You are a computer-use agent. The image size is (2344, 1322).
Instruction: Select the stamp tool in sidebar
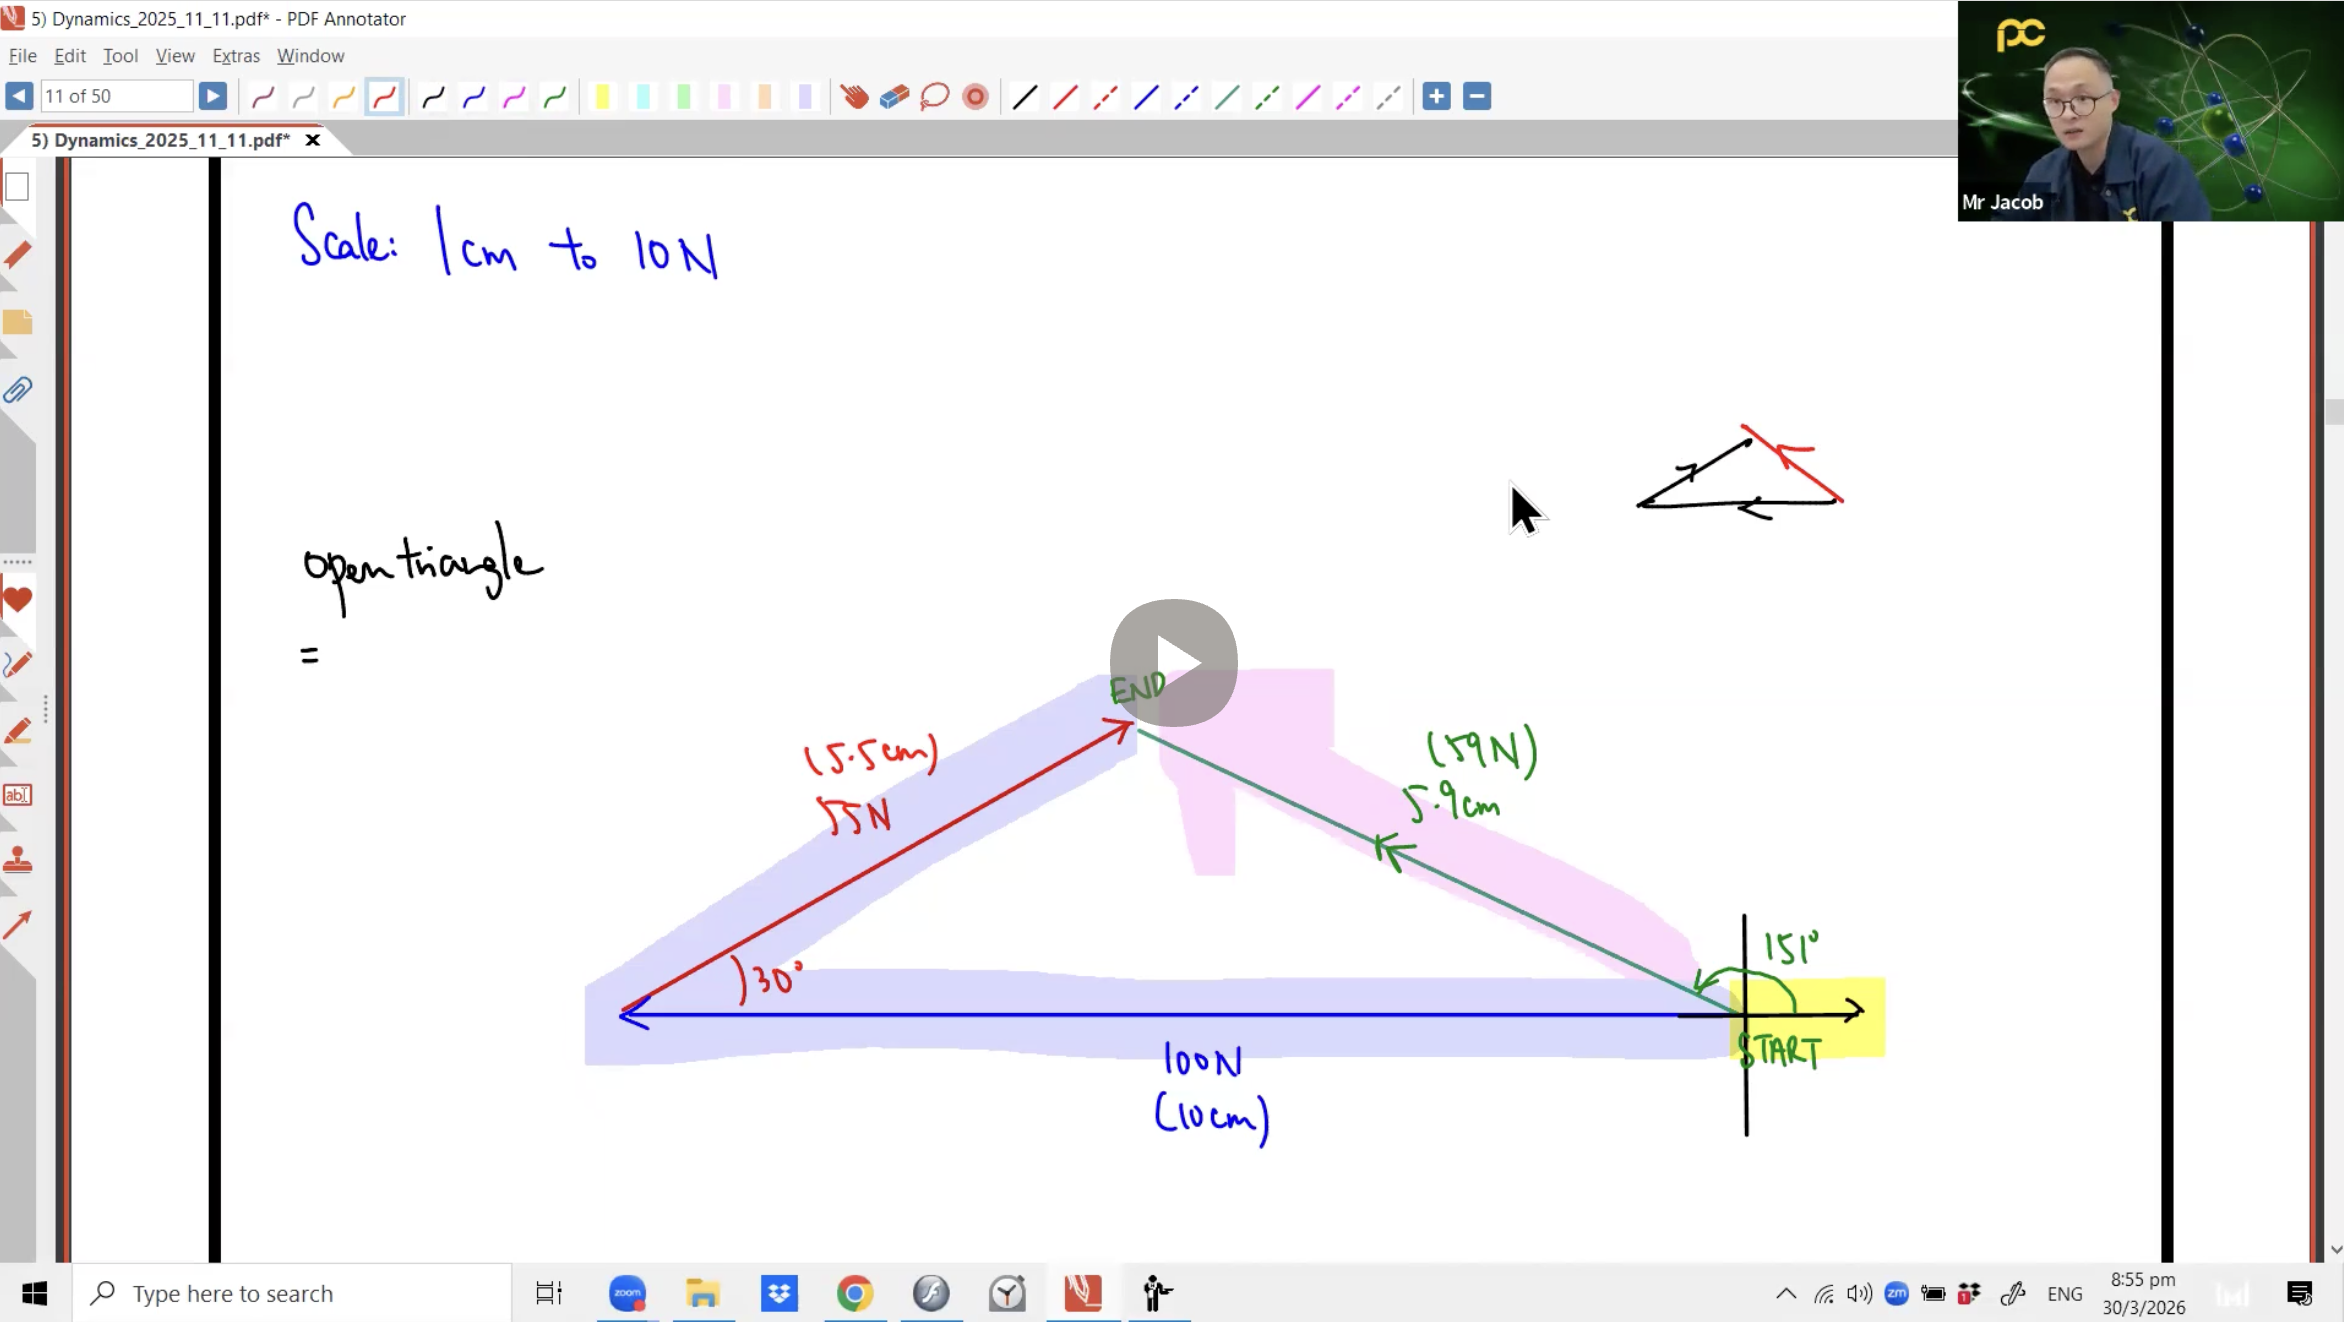pyautogui.click(x=17, y=860)
